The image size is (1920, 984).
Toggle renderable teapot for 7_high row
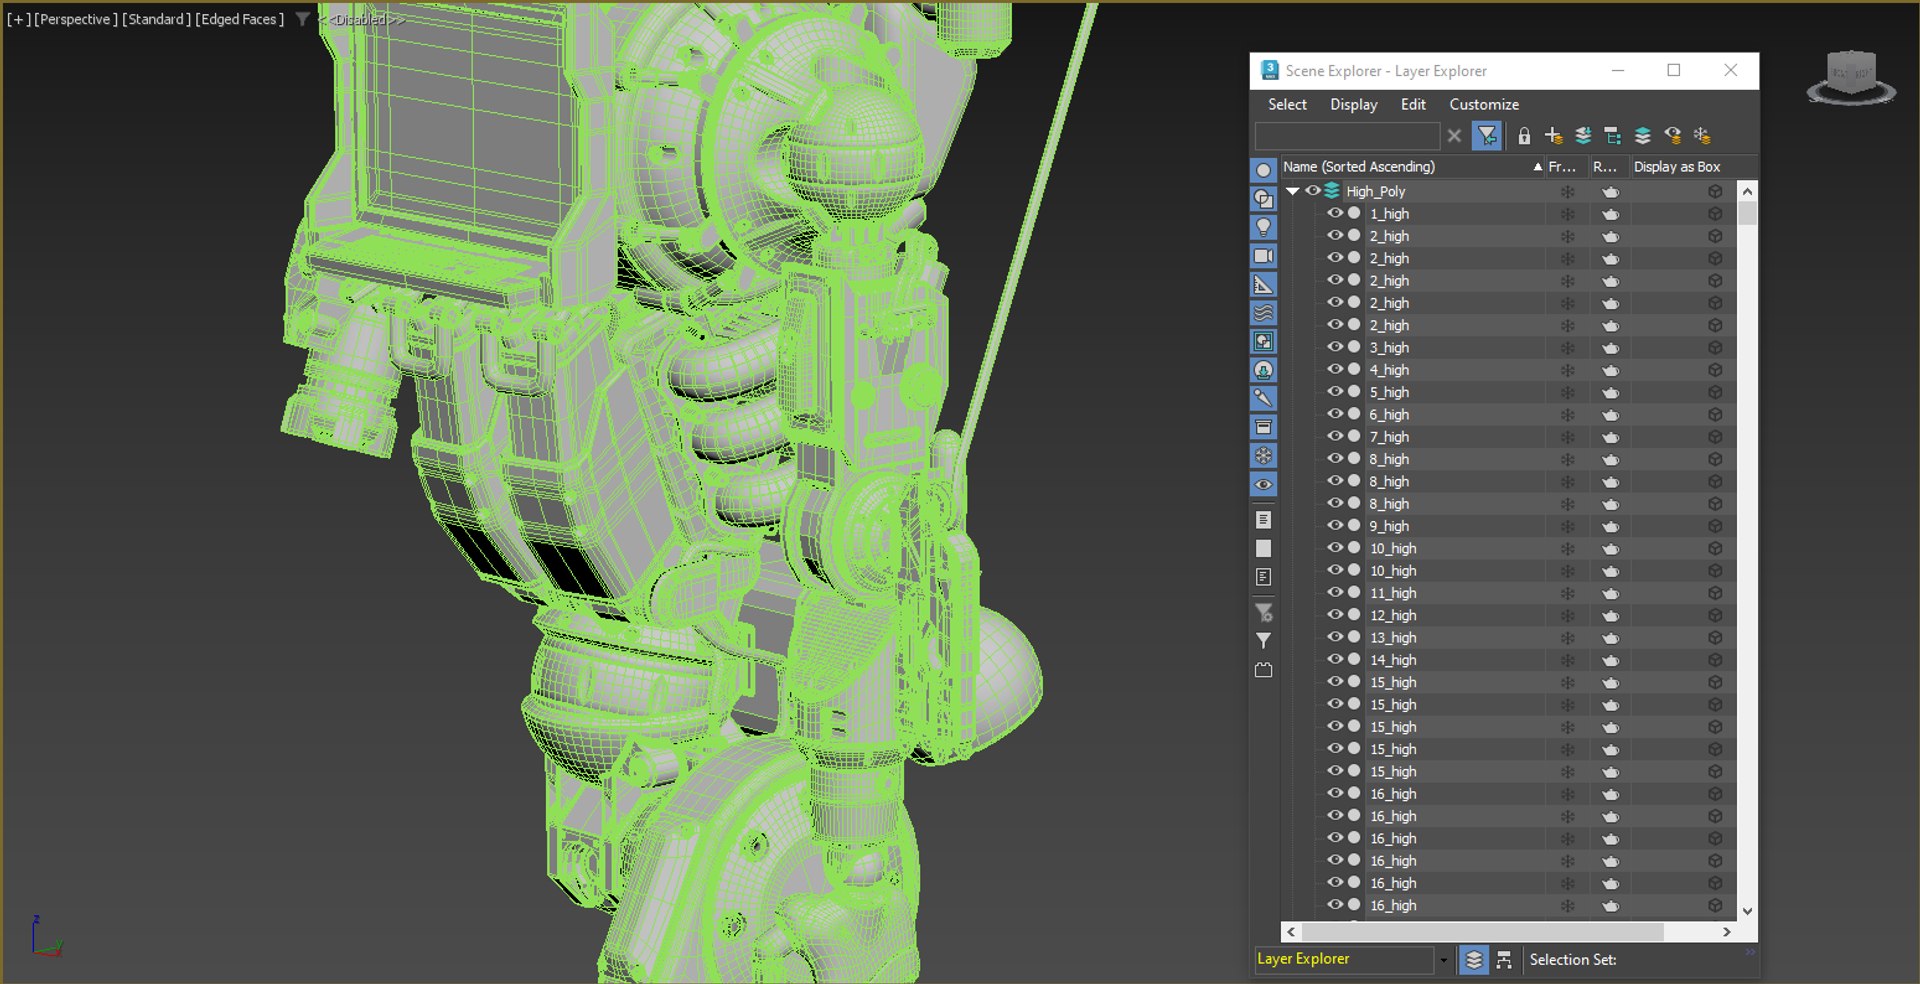pyautogui.click(x=1610, y=437)
